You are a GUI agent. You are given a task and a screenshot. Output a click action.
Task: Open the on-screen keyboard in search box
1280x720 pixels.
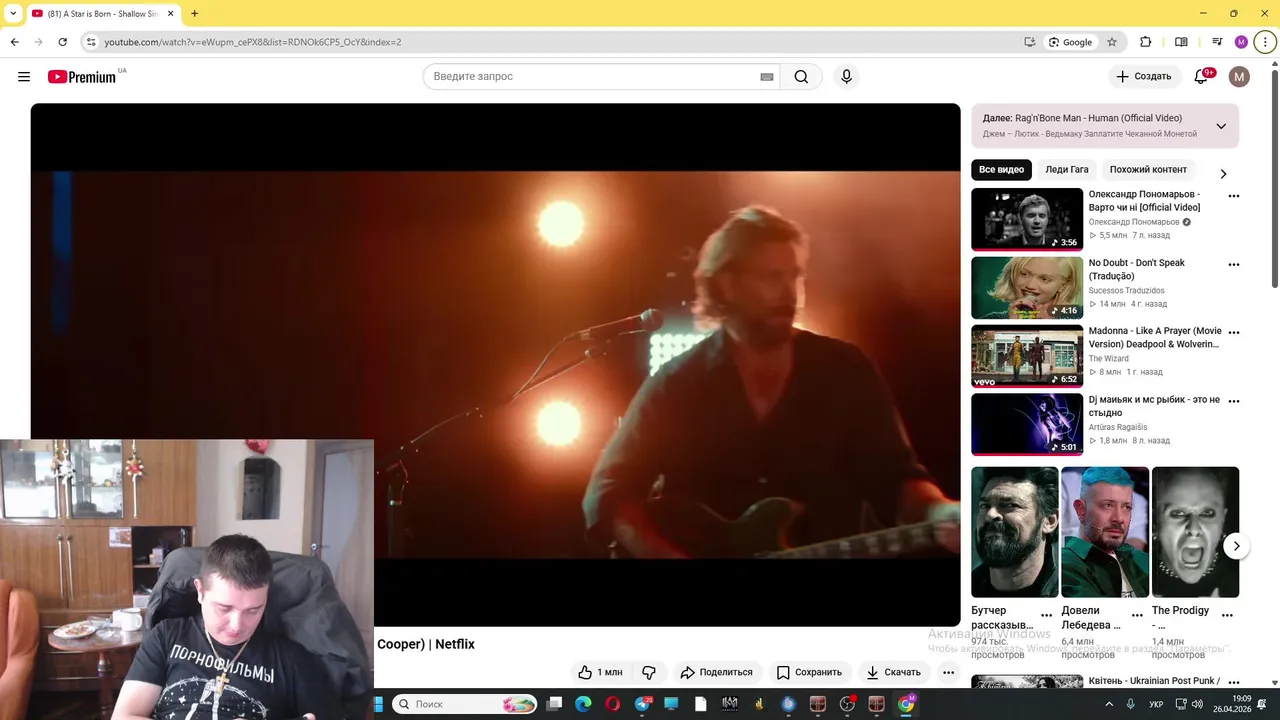pos(767,77)
